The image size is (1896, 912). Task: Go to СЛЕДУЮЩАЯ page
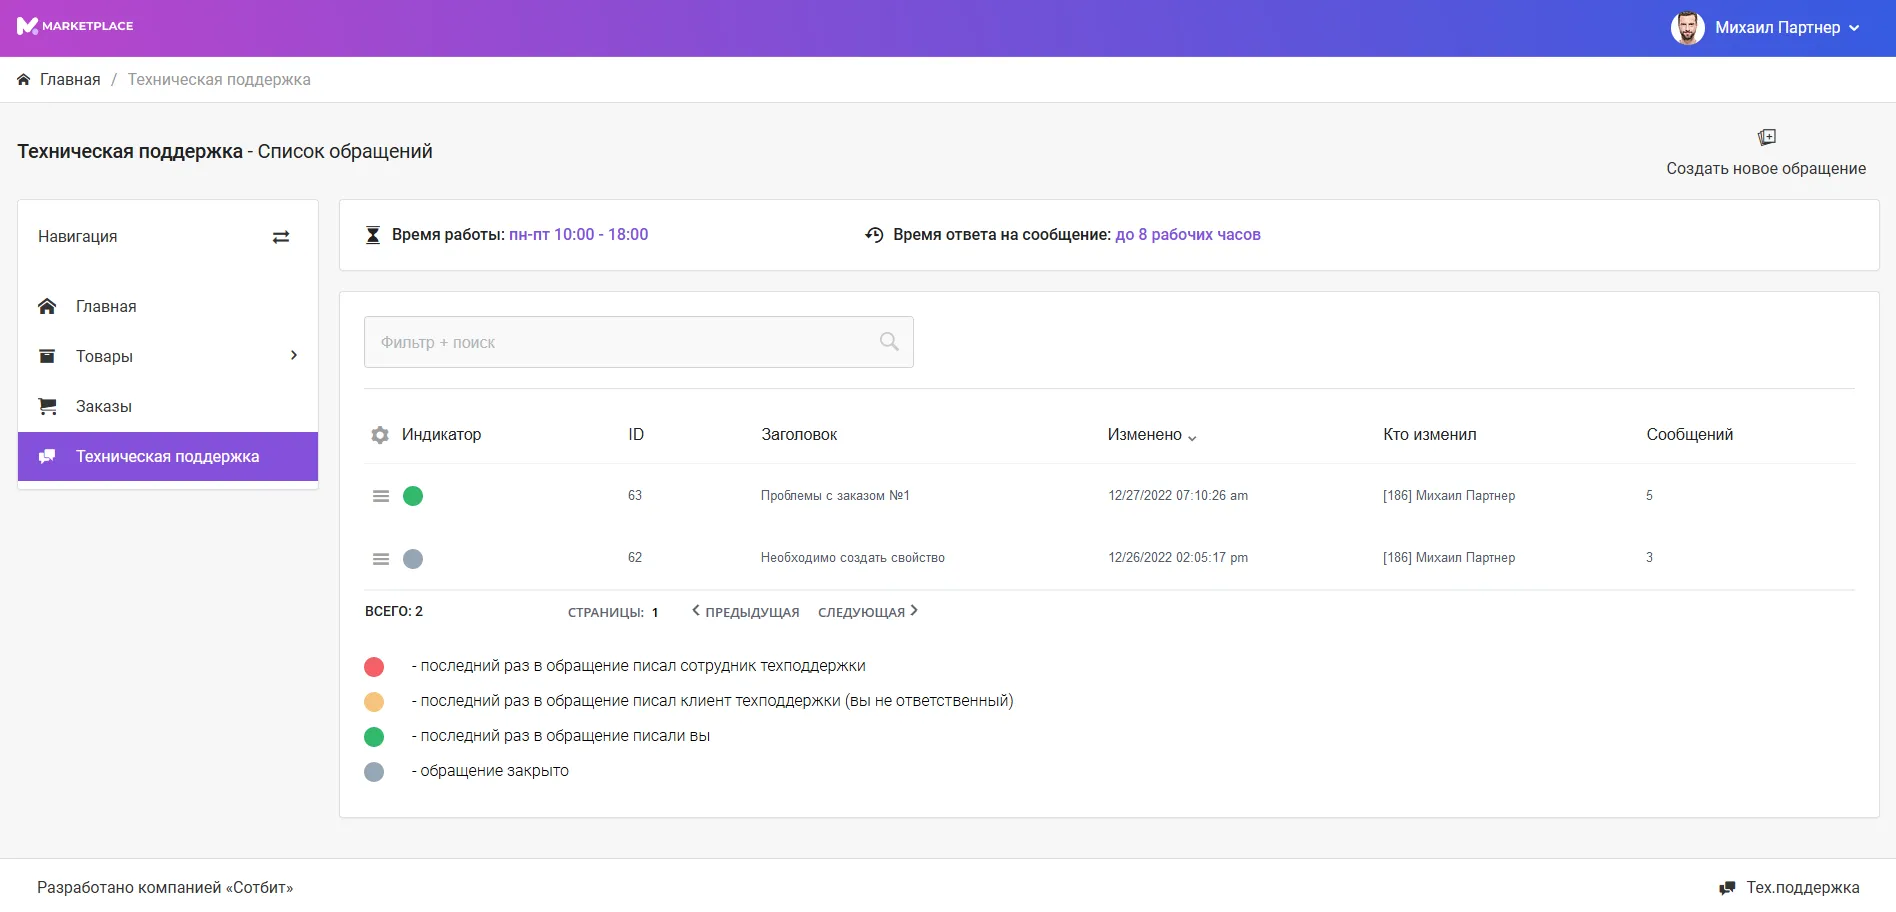[x=867, y=612]
